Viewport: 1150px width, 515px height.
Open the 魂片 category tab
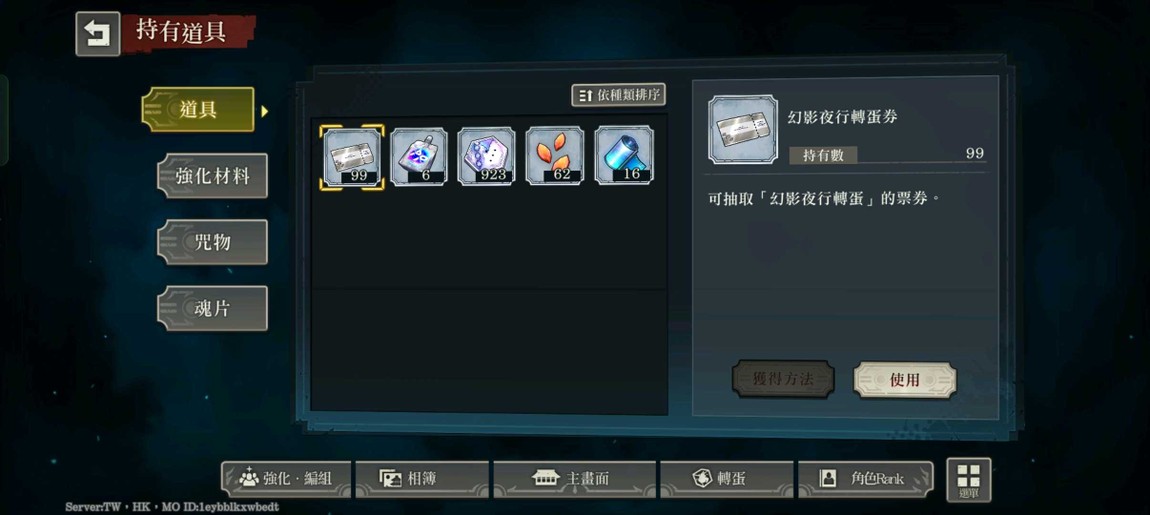[213, 308]
